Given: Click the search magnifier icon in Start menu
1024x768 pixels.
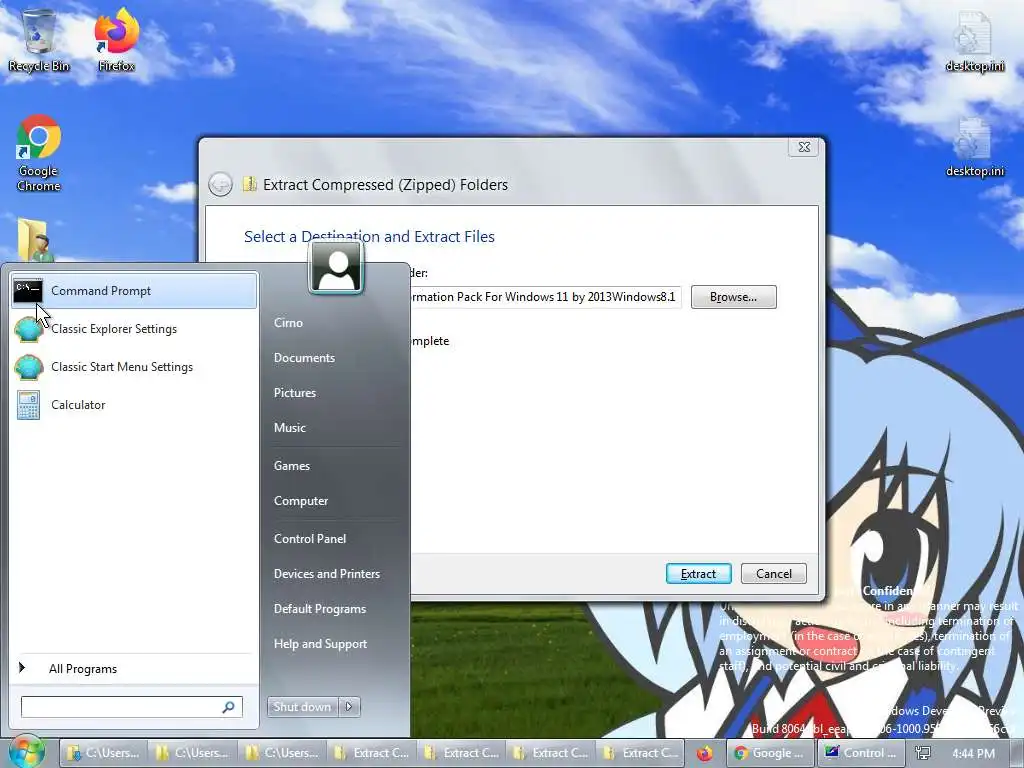Looking at the screenshot, I should [229, 707].
